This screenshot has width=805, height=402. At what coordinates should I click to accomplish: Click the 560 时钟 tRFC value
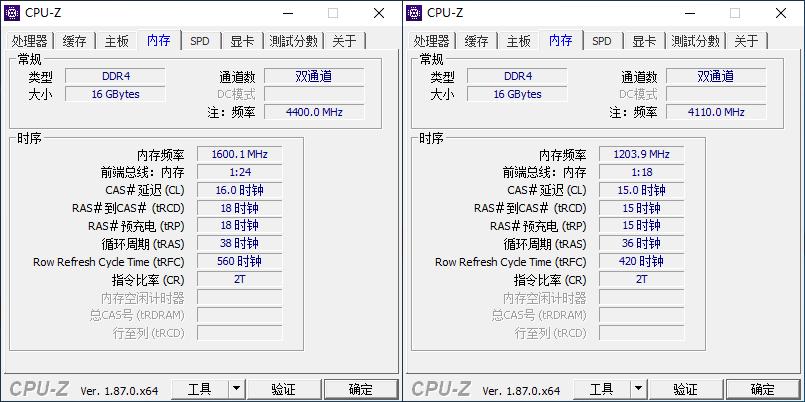240,261
